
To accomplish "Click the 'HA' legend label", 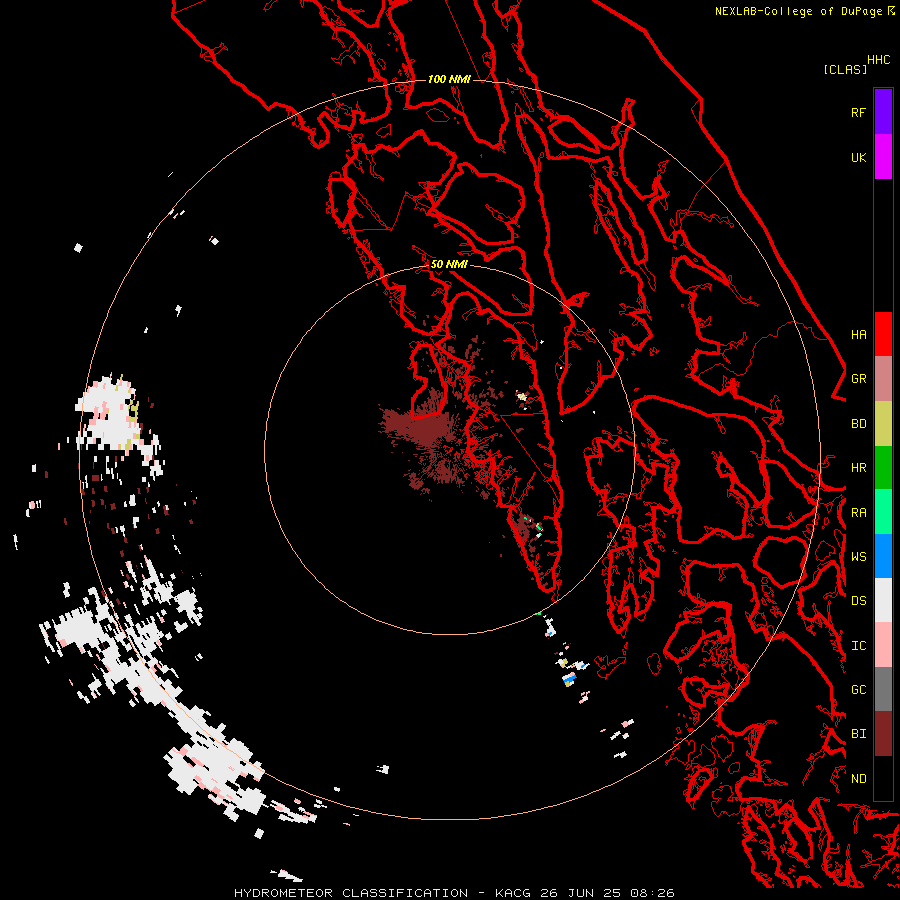I will [x=858, y=335].
